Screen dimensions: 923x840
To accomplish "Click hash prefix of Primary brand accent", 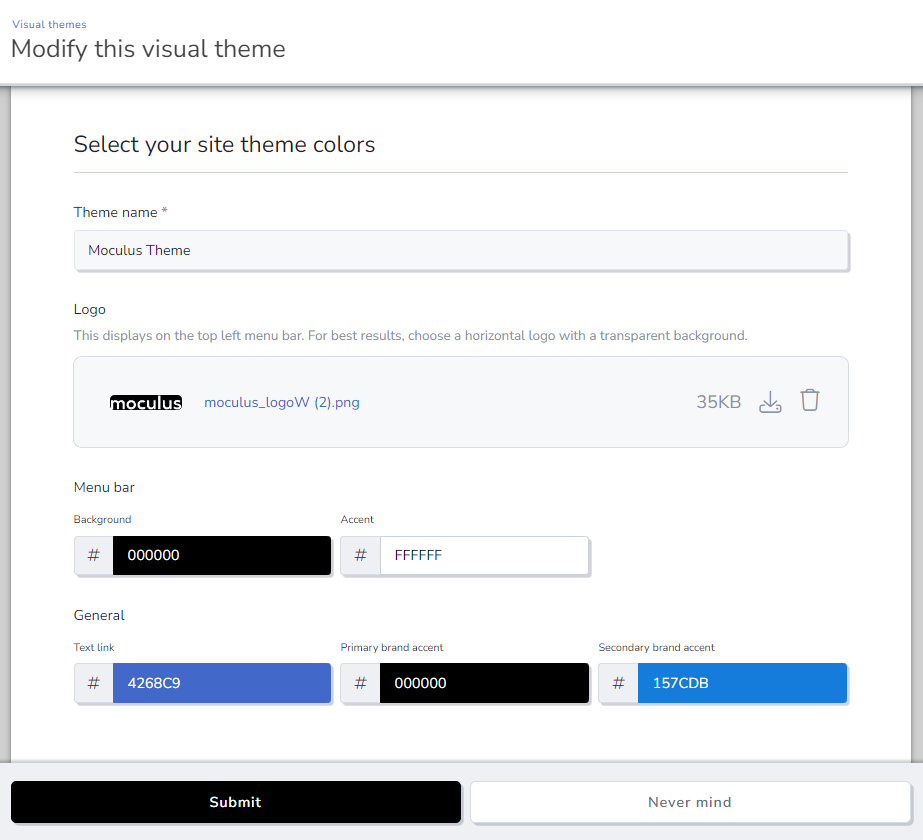I will click(x=361, y=684).
